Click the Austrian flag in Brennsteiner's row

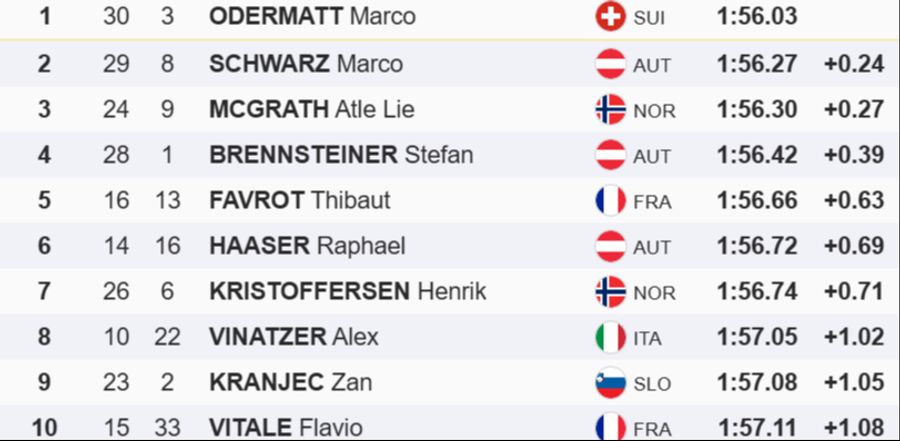[x=610, y=155]
